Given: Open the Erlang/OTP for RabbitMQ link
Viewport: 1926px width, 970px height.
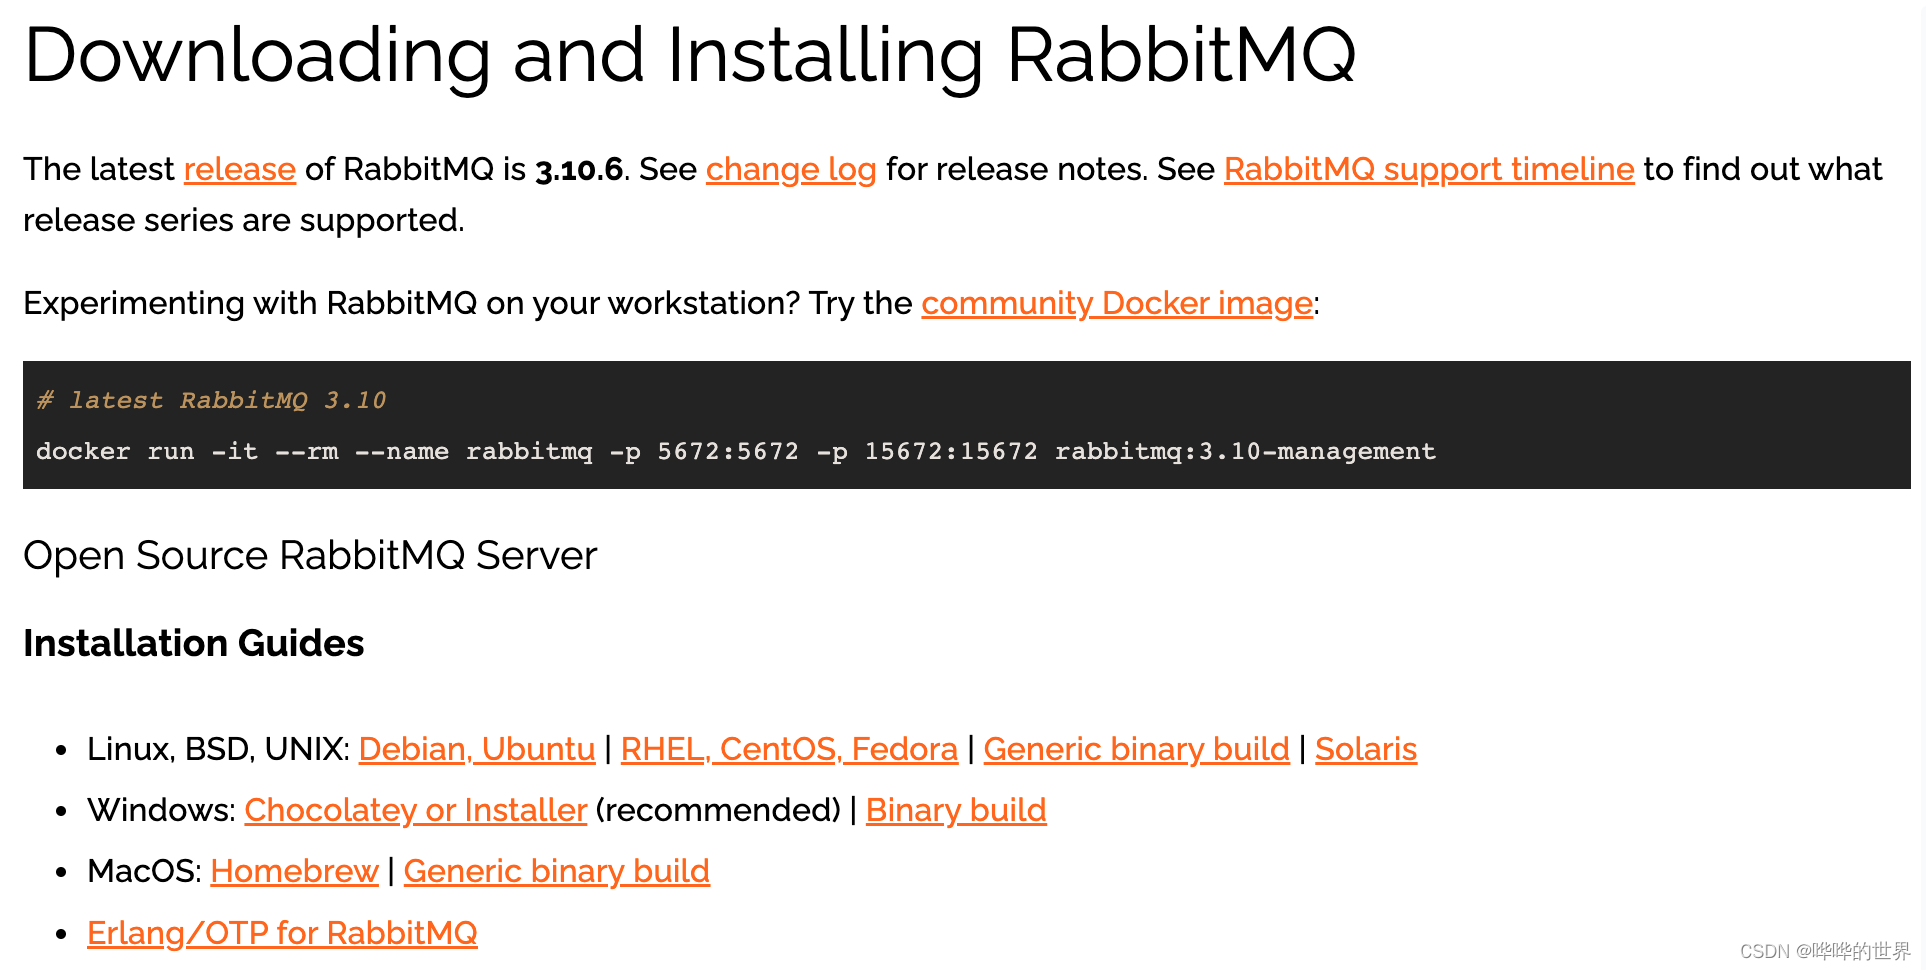Looking at the screenshot, I should tap(282, 934).
